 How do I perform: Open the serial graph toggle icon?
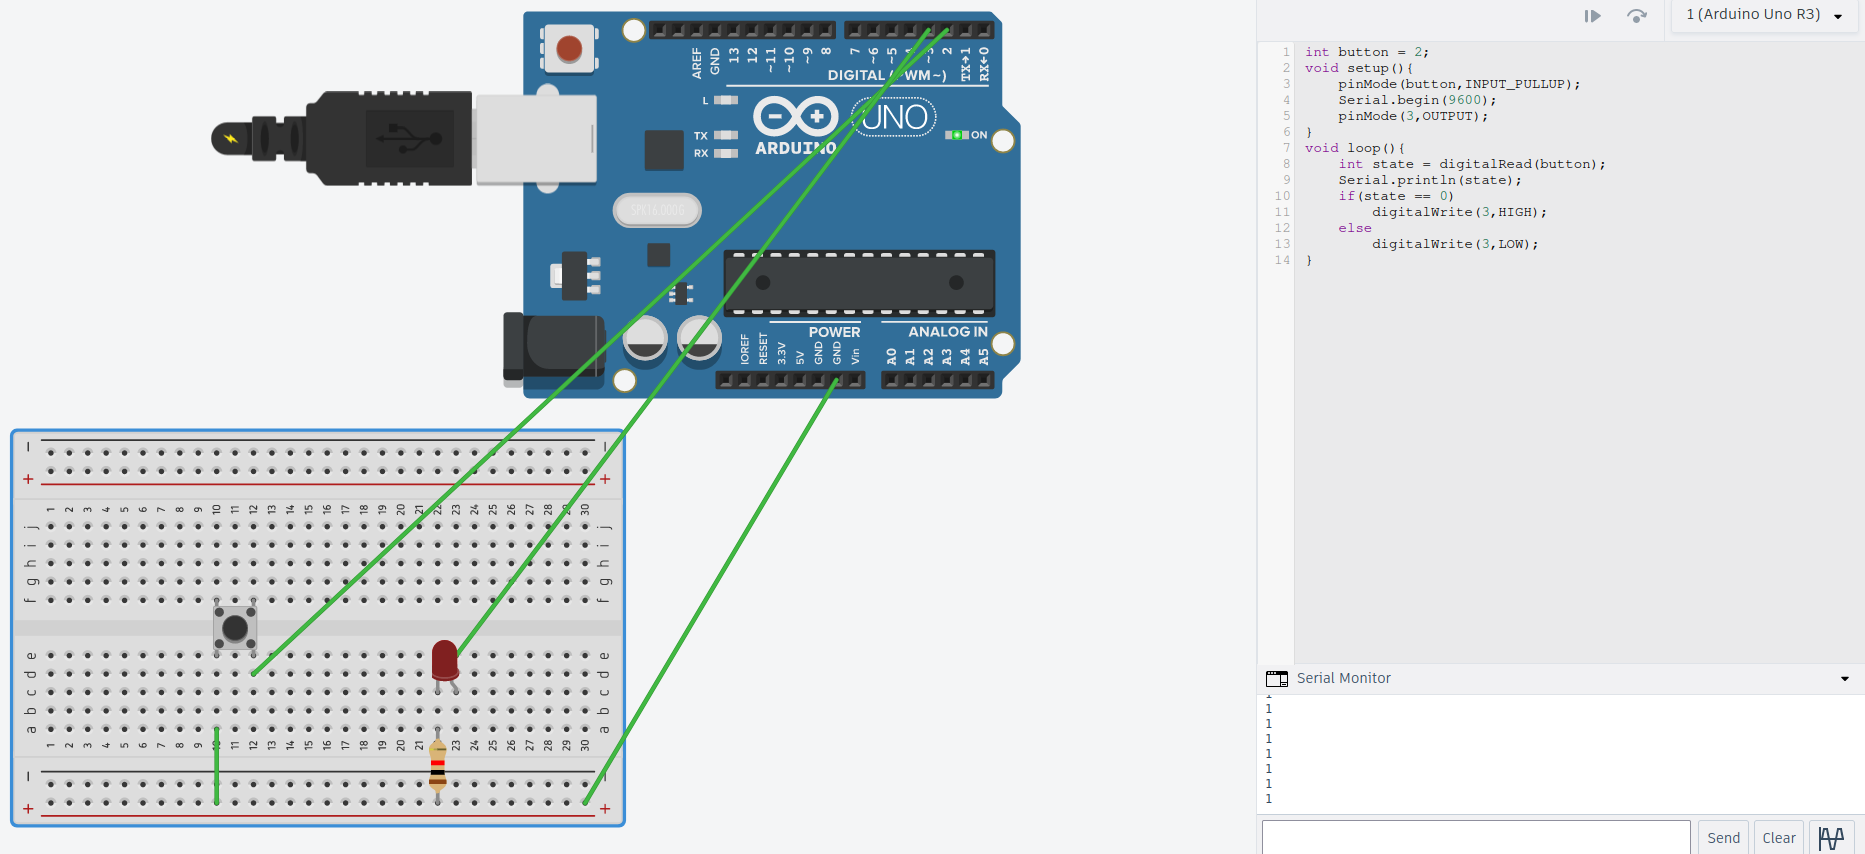click(1831, 838)
